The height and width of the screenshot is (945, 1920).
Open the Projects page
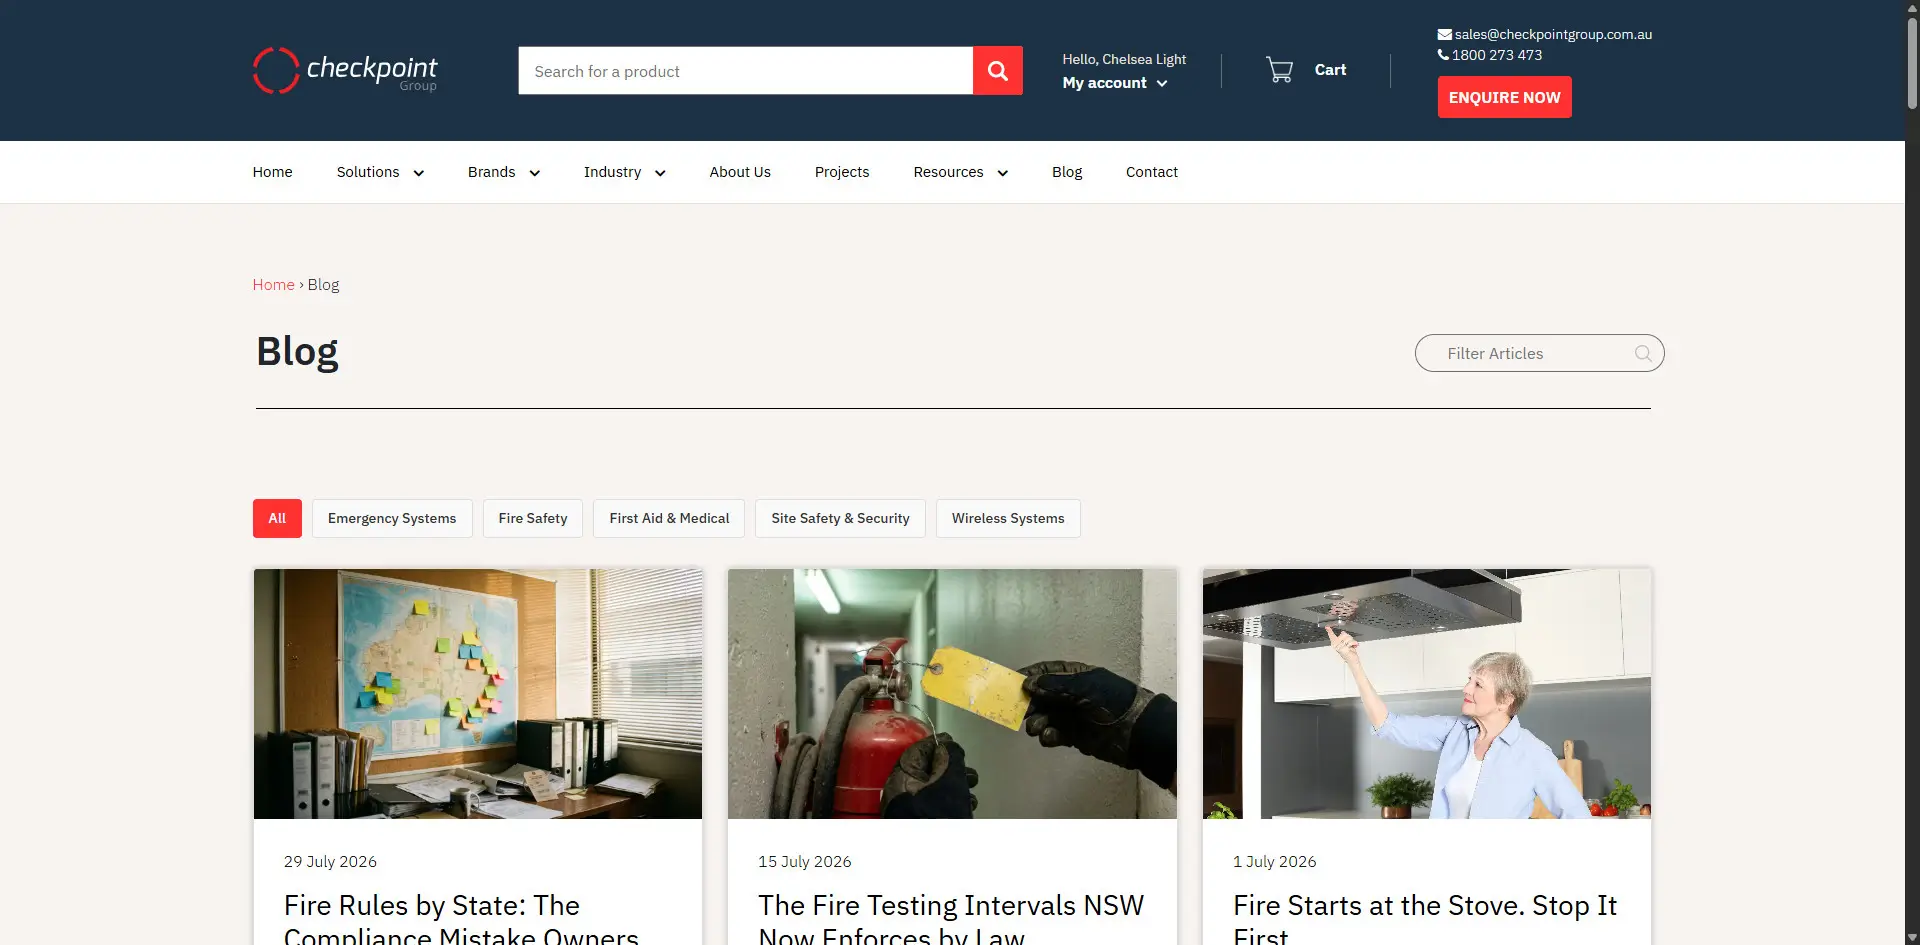pos(842,172)
